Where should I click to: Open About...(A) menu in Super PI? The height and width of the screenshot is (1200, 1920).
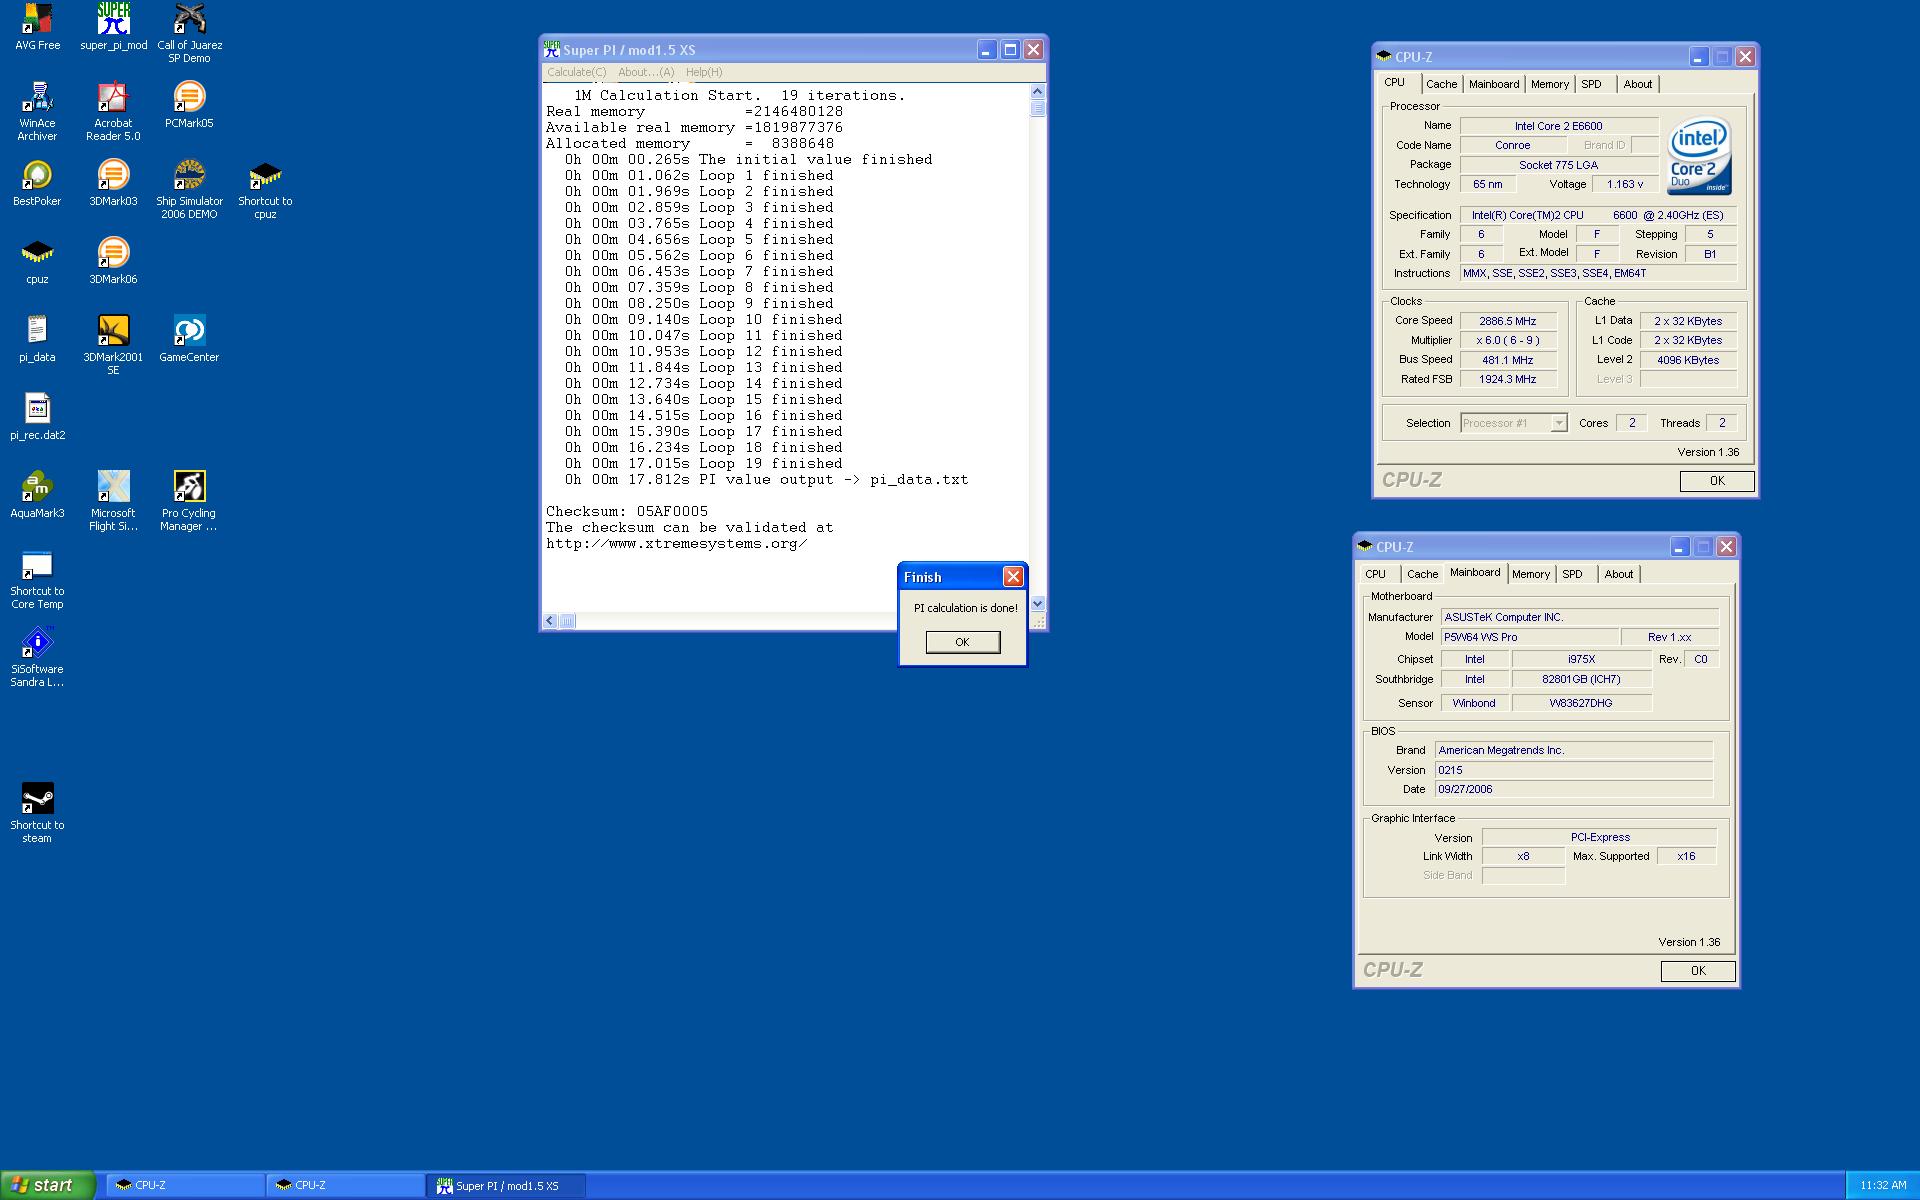point(646,72)
